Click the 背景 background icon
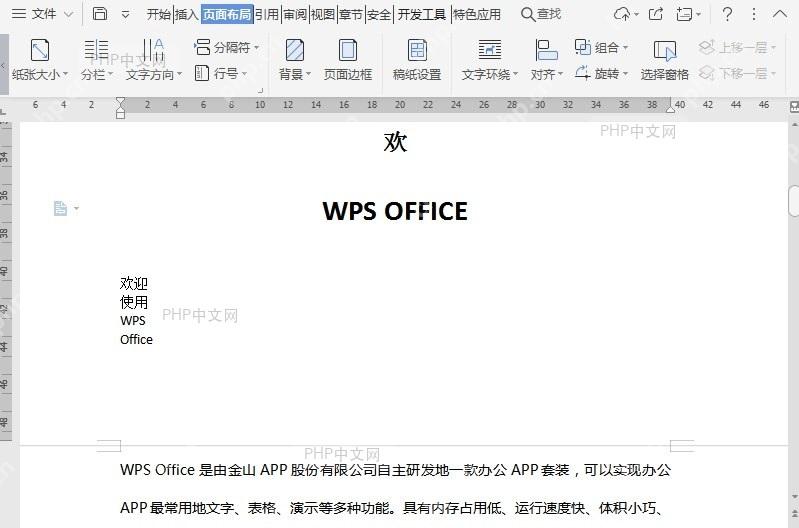Screen dimensions: 799x528 click(295, 50)
